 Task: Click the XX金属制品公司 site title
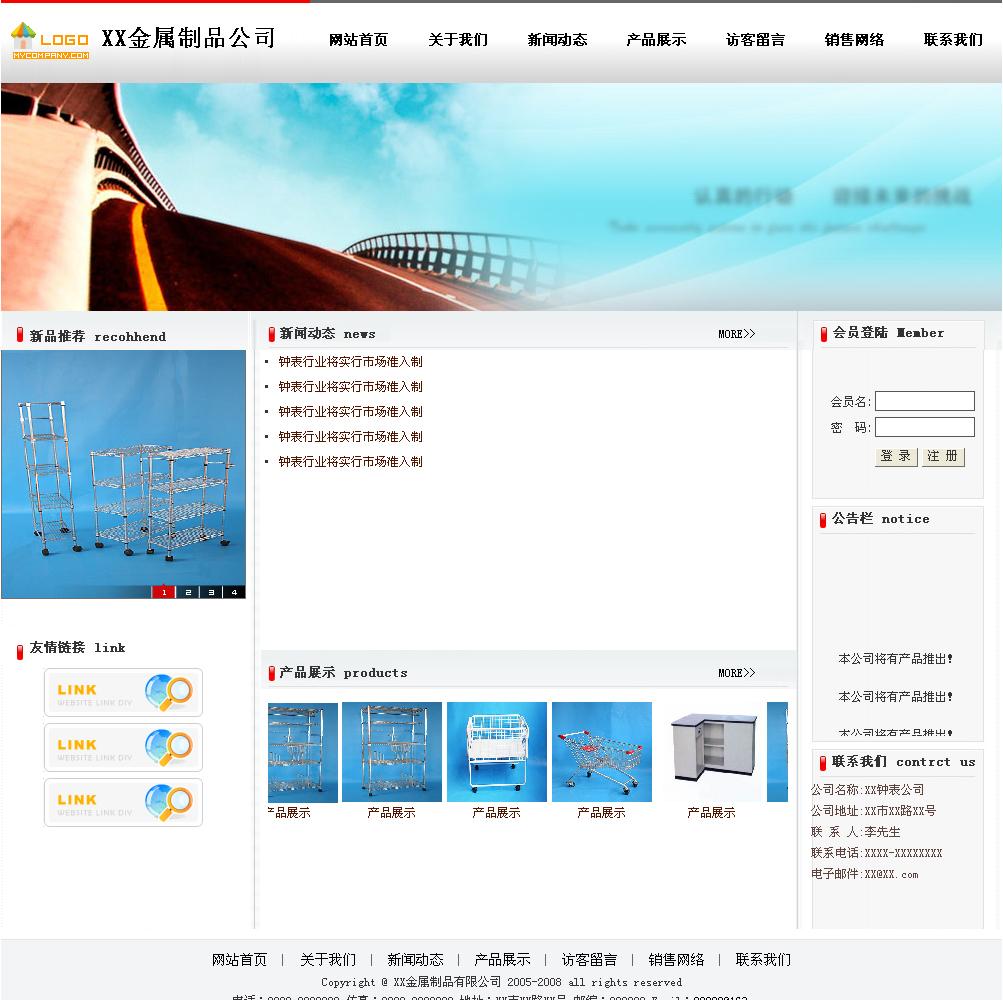(x=189, y=38)
